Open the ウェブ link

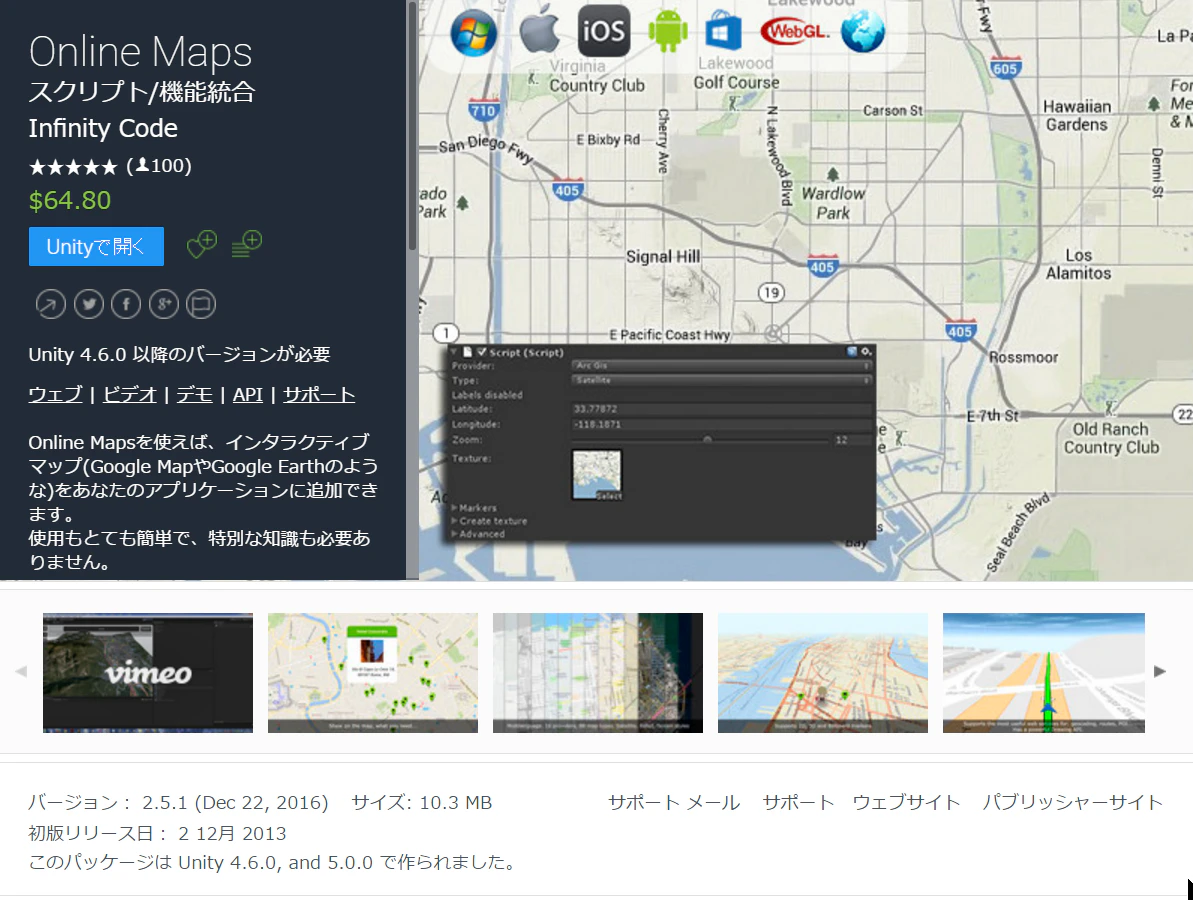click(x=56, y=395)
